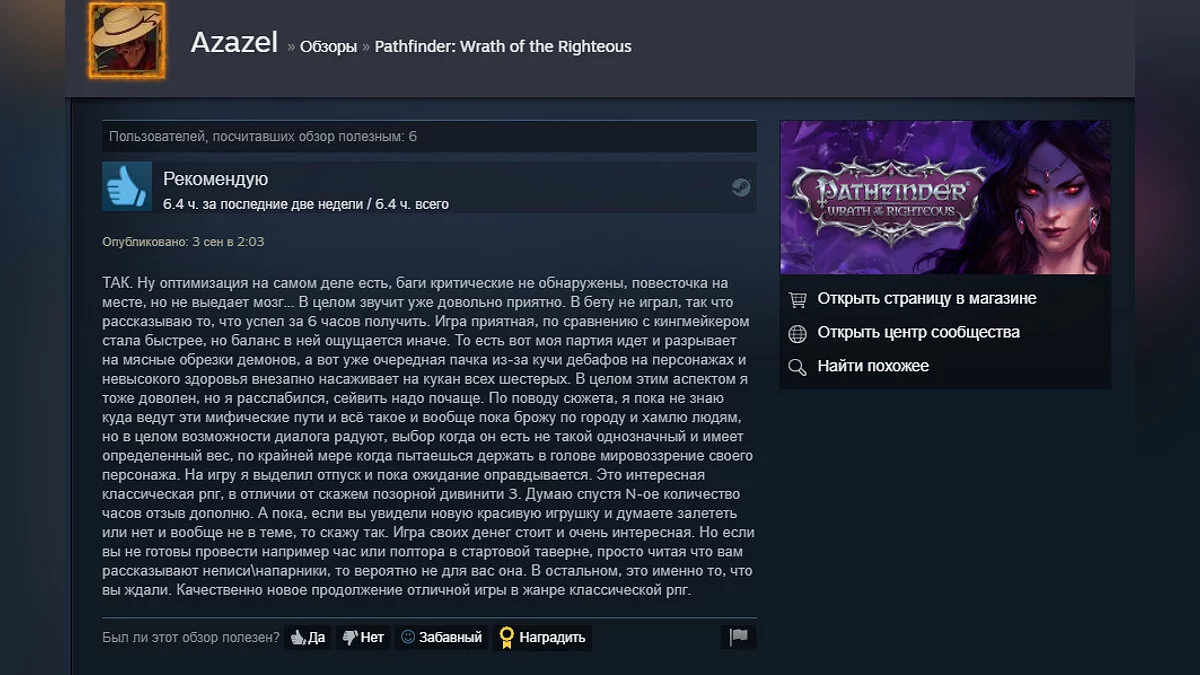Click the blue thumbs-up recommendation icon
This screenshot has width=1200, height=675.
tap(127, 186)
